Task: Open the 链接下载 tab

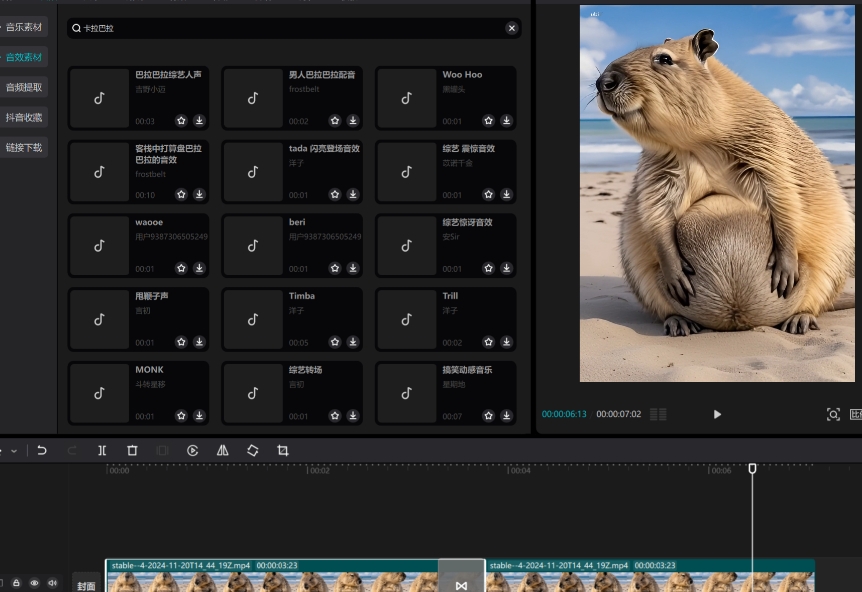Action: 24,147
